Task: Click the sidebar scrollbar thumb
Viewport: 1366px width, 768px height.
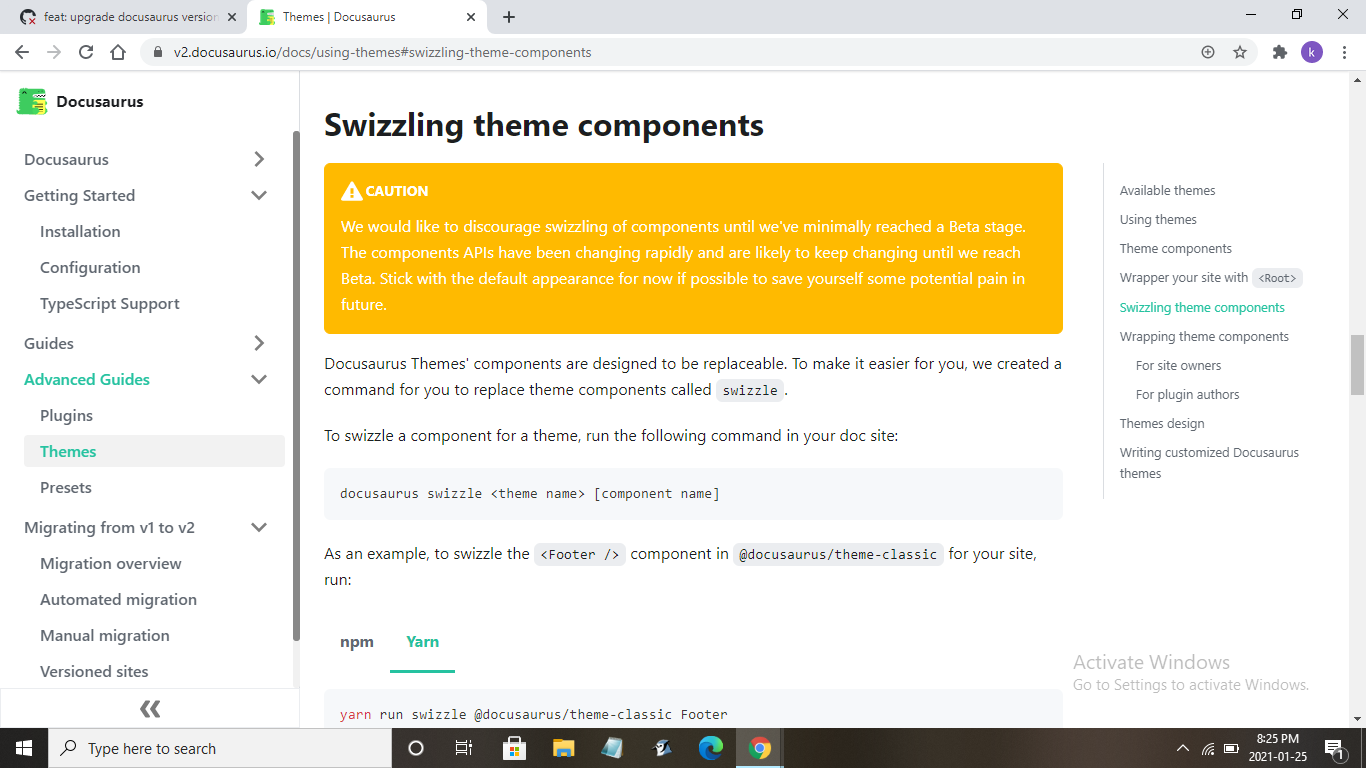Action: coord(296,385)
